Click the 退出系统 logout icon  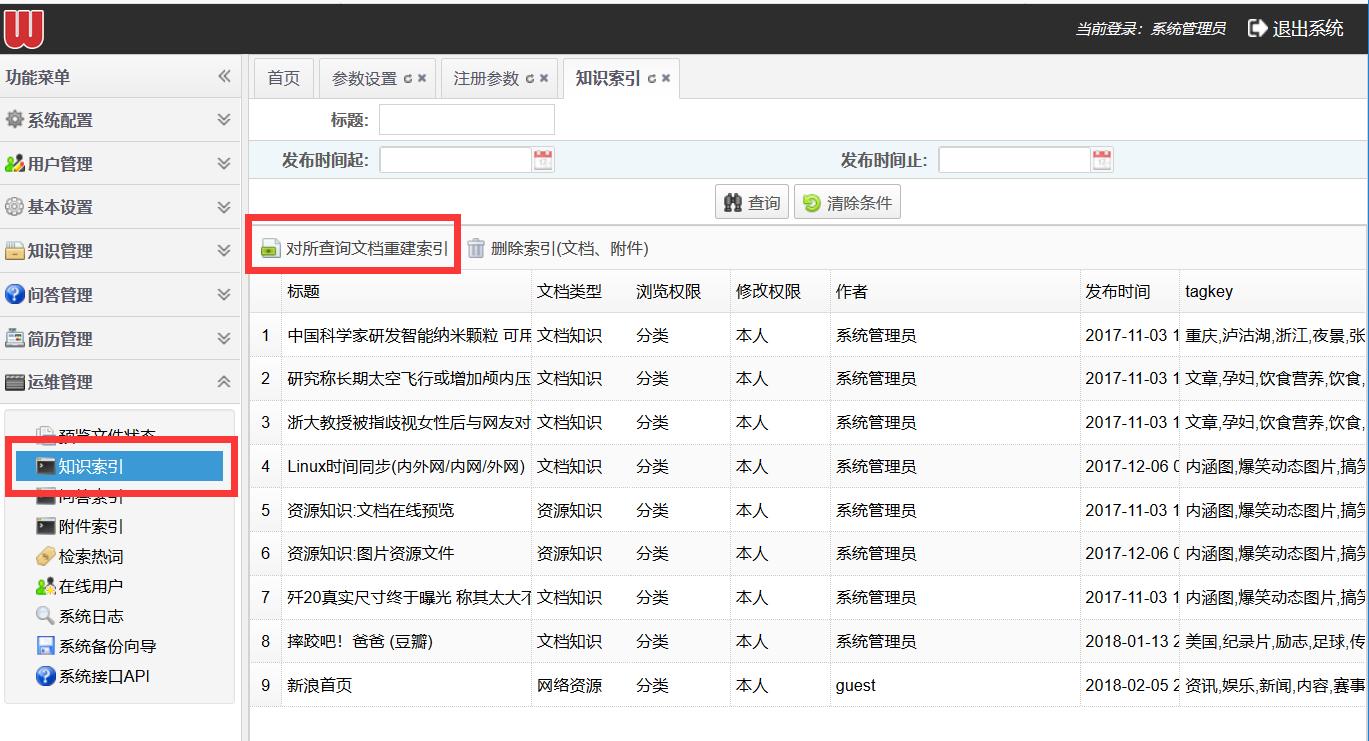(x=1257, y=29)
